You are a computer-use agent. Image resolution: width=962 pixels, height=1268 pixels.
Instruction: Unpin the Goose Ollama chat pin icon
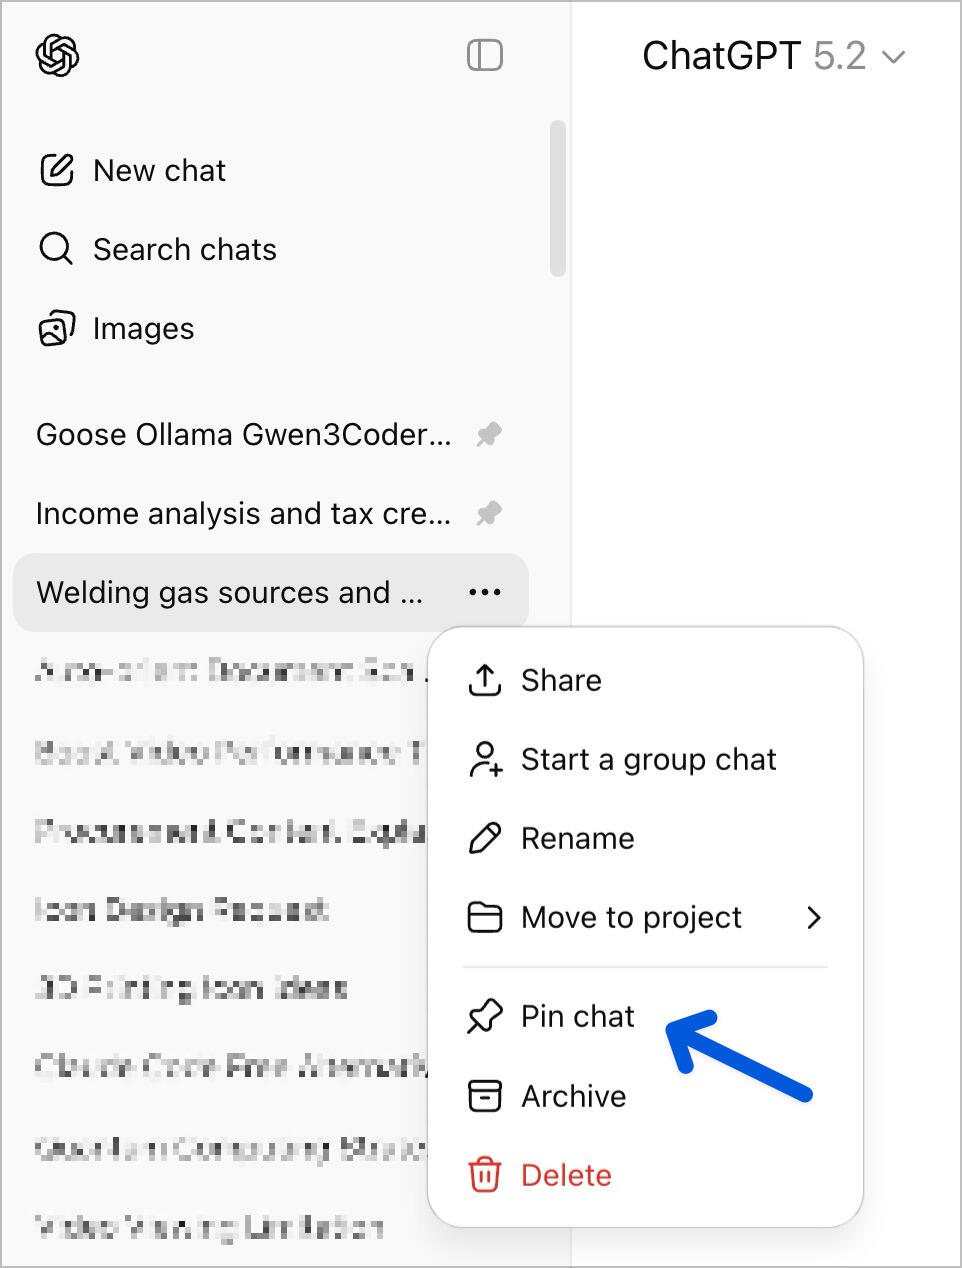coord(489,435)
